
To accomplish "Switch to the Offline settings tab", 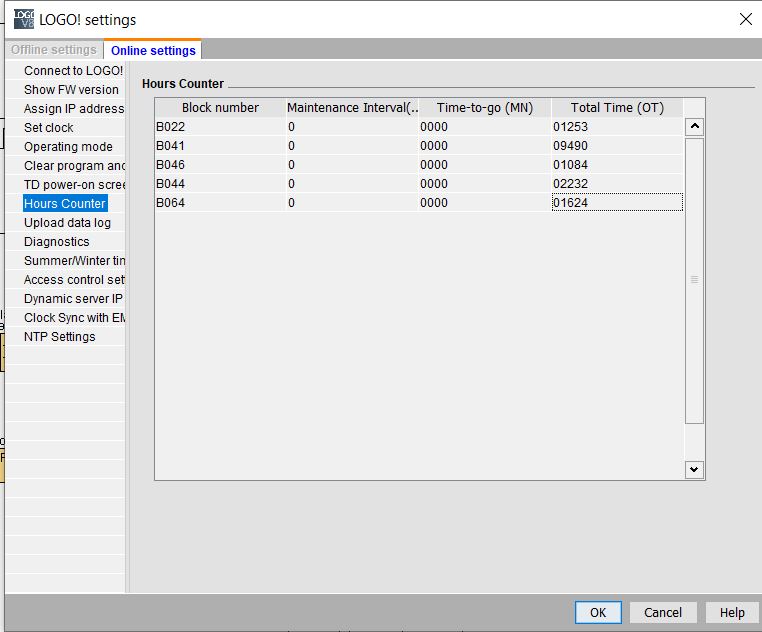I will (54, 50).
